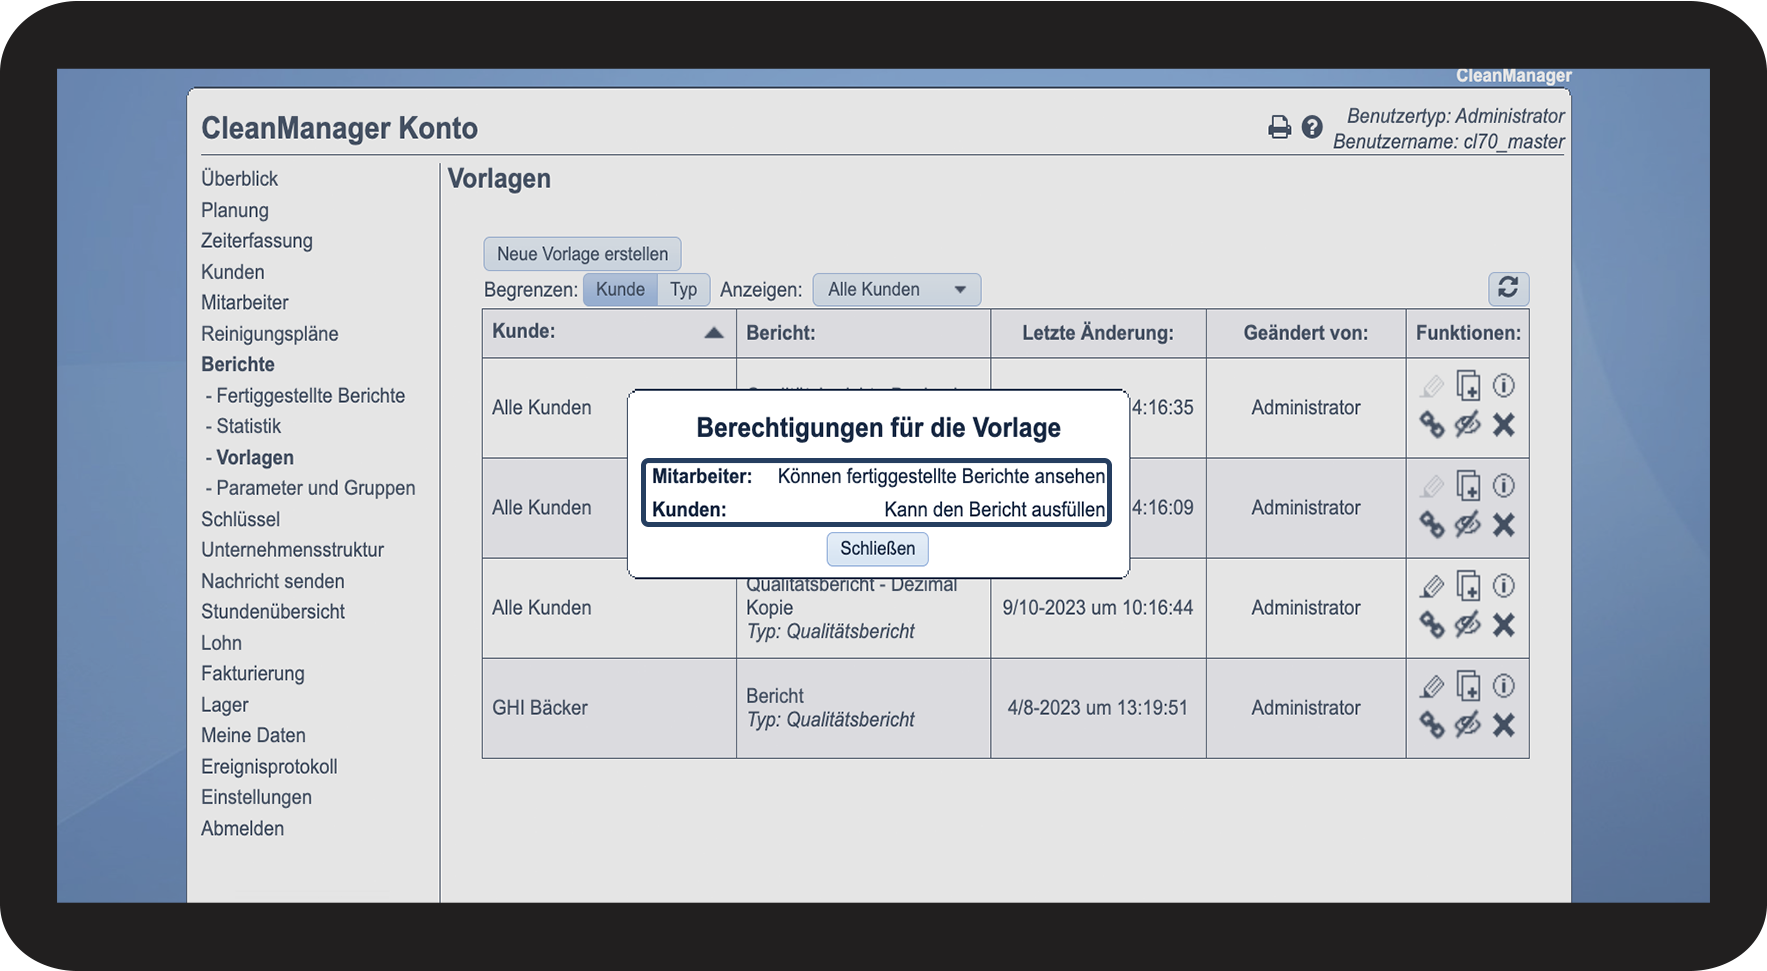1767x971 pixels.
Task: Toggle the Kunde filter button
Action: point(620,289)
